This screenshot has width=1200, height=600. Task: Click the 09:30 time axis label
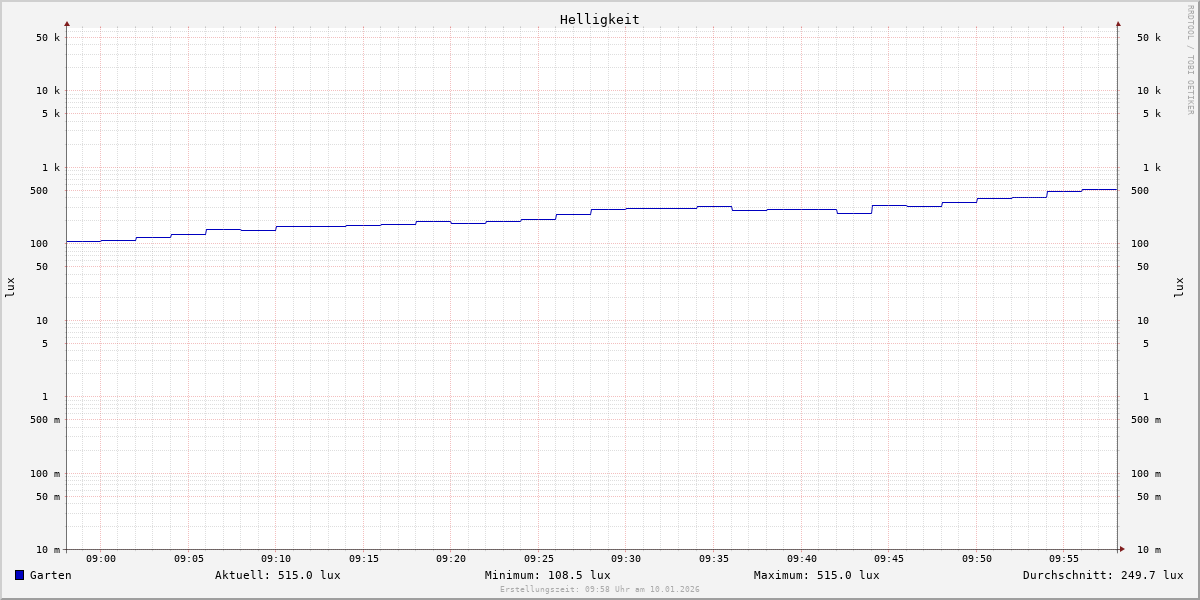626,559
